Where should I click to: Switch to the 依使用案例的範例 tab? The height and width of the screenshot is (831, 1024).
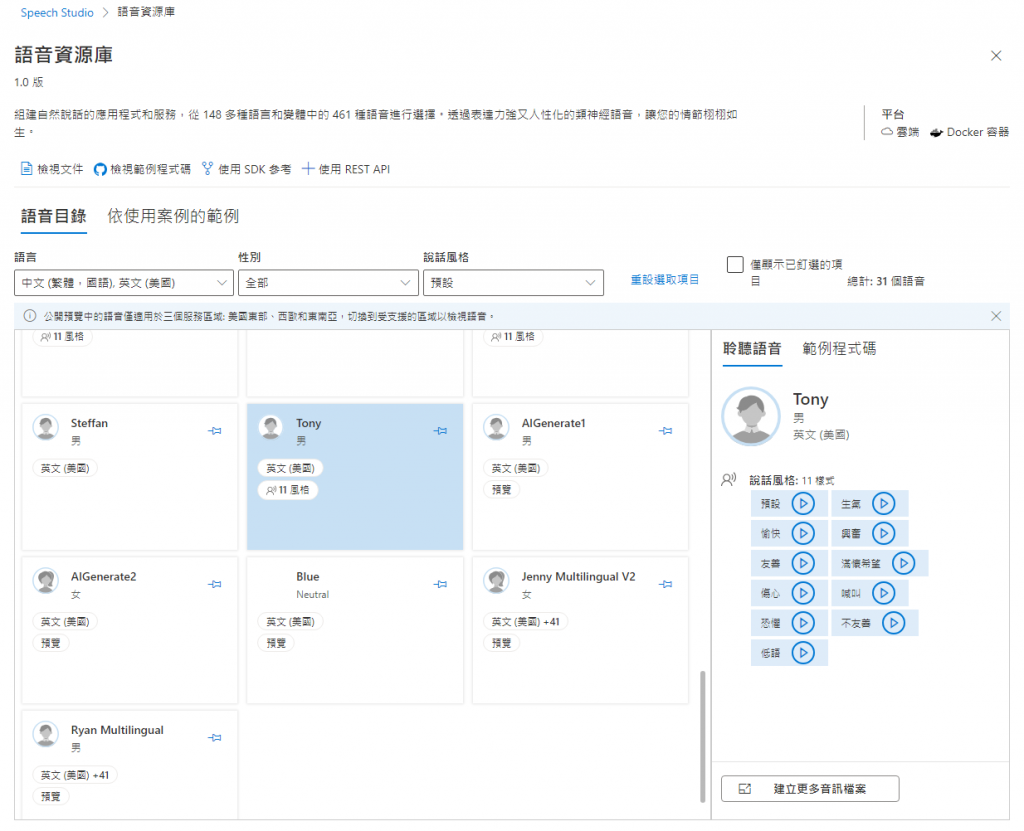pos(173,216)
